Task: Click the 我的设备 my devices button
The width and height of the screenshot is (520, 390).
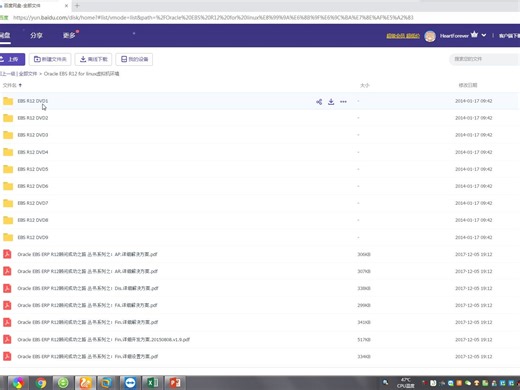Action: 134,59
